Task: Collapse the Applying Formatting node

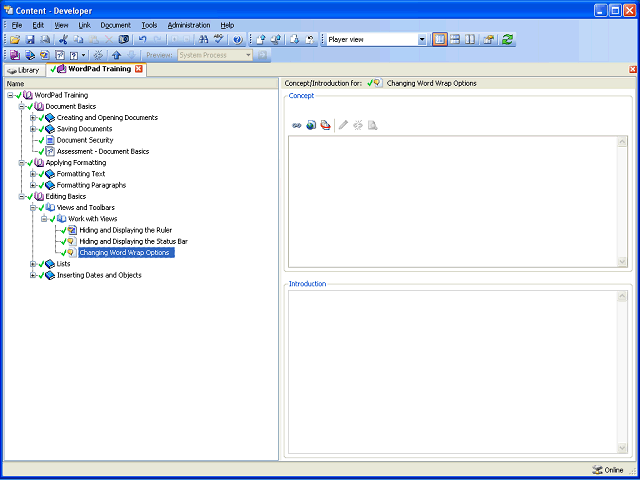Action: 22,162
